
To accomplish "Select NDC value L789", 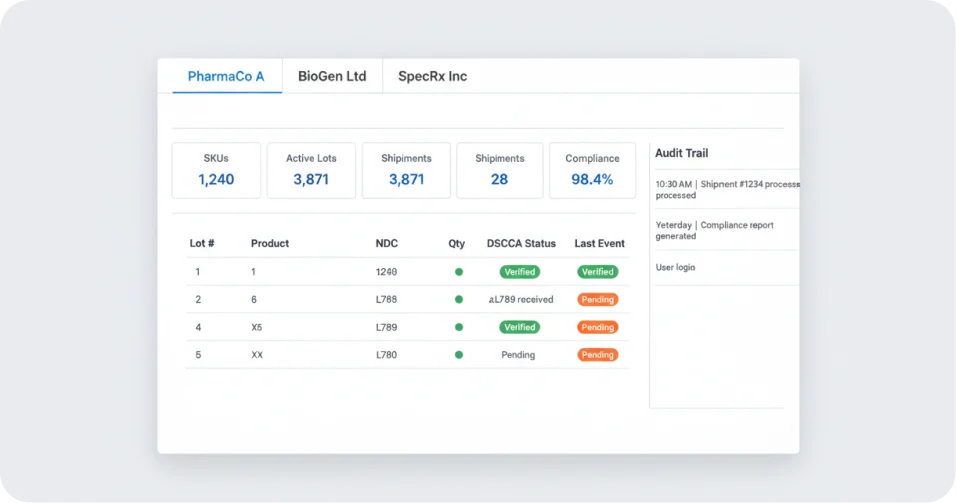I will coord(387,327).
